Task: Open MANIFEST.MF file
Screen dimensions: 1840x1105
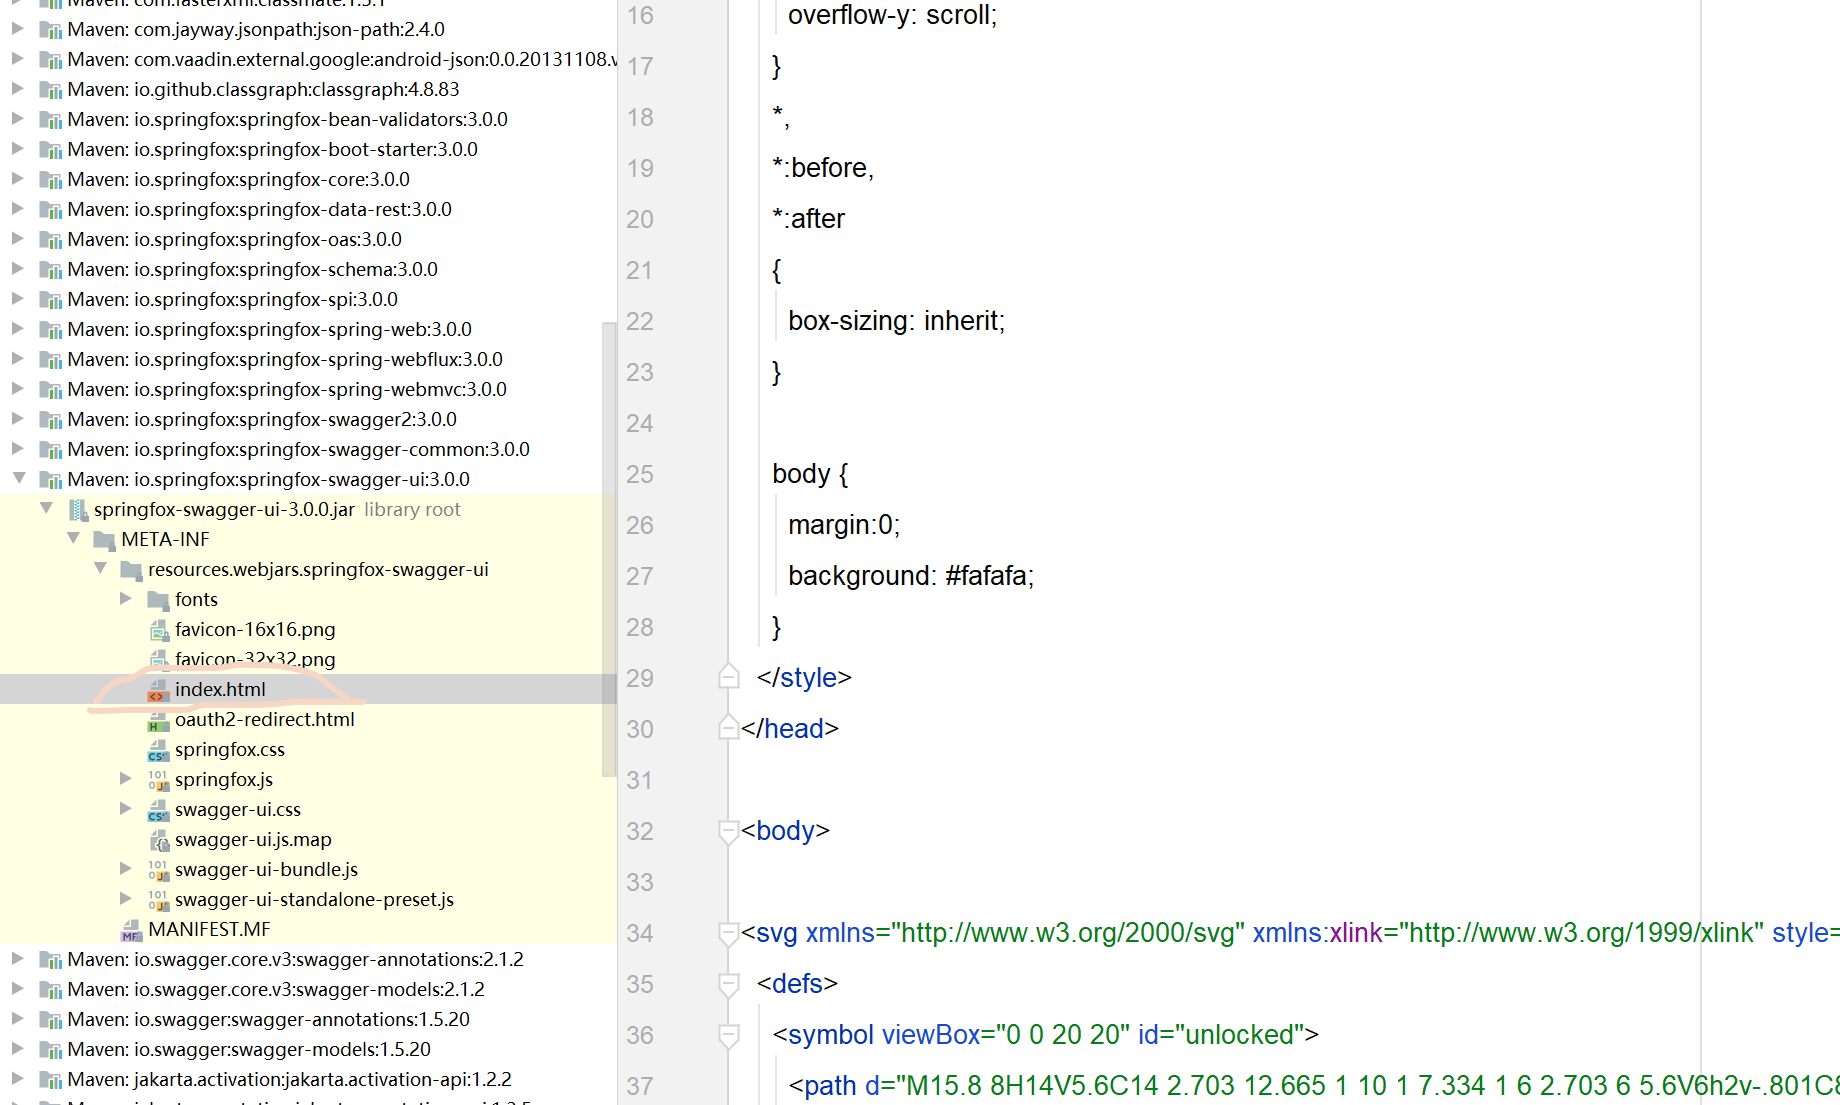Action: 209,929
